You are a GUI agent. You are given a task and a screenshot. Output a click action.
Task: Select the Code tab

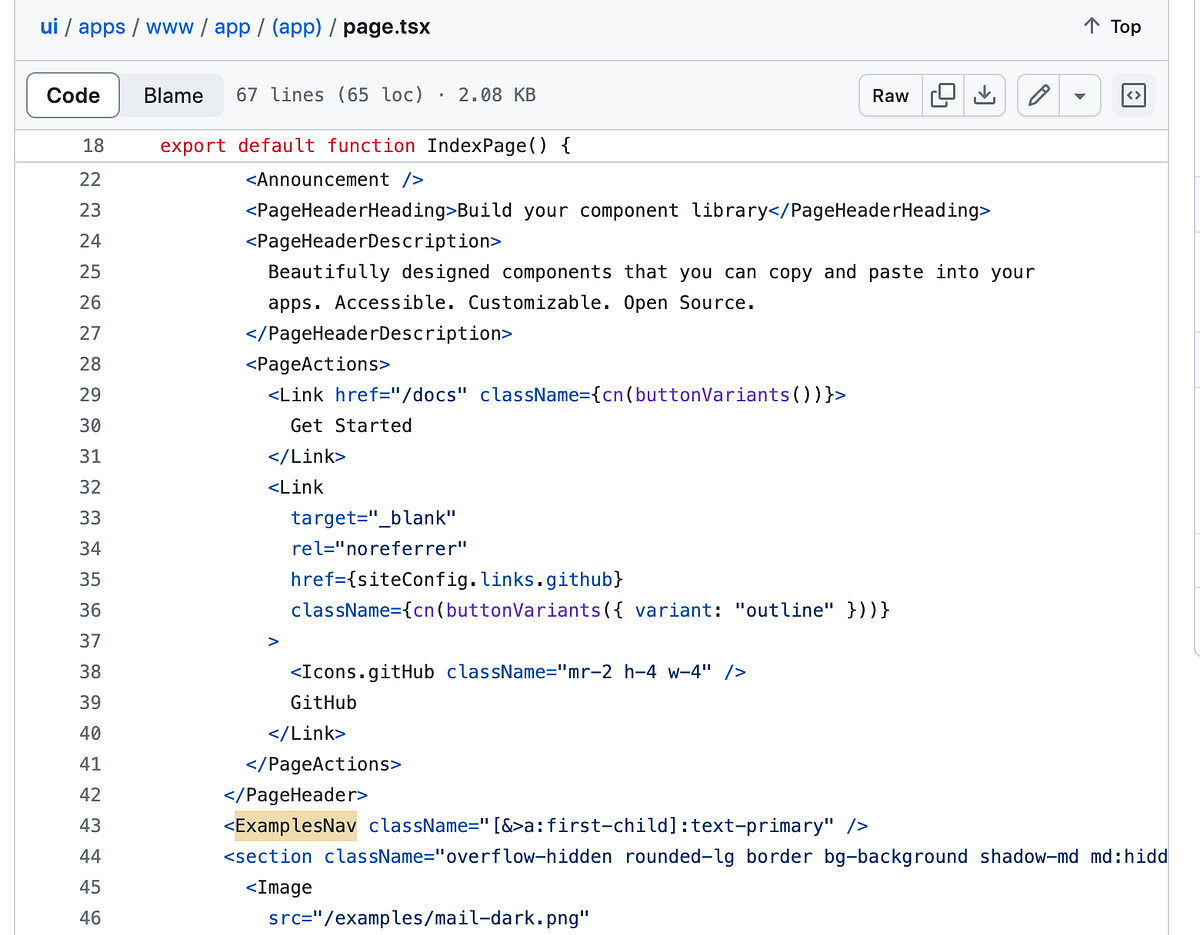(72, 95)
